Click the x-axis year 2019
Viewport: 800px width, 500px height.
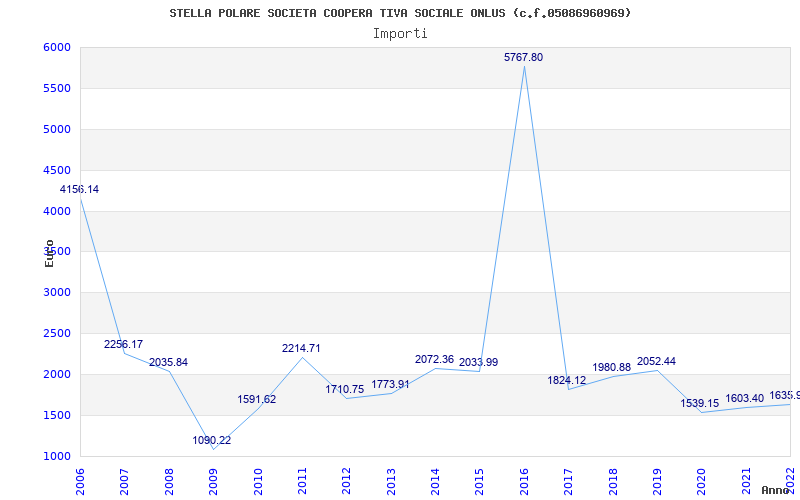tap(657, 482)
